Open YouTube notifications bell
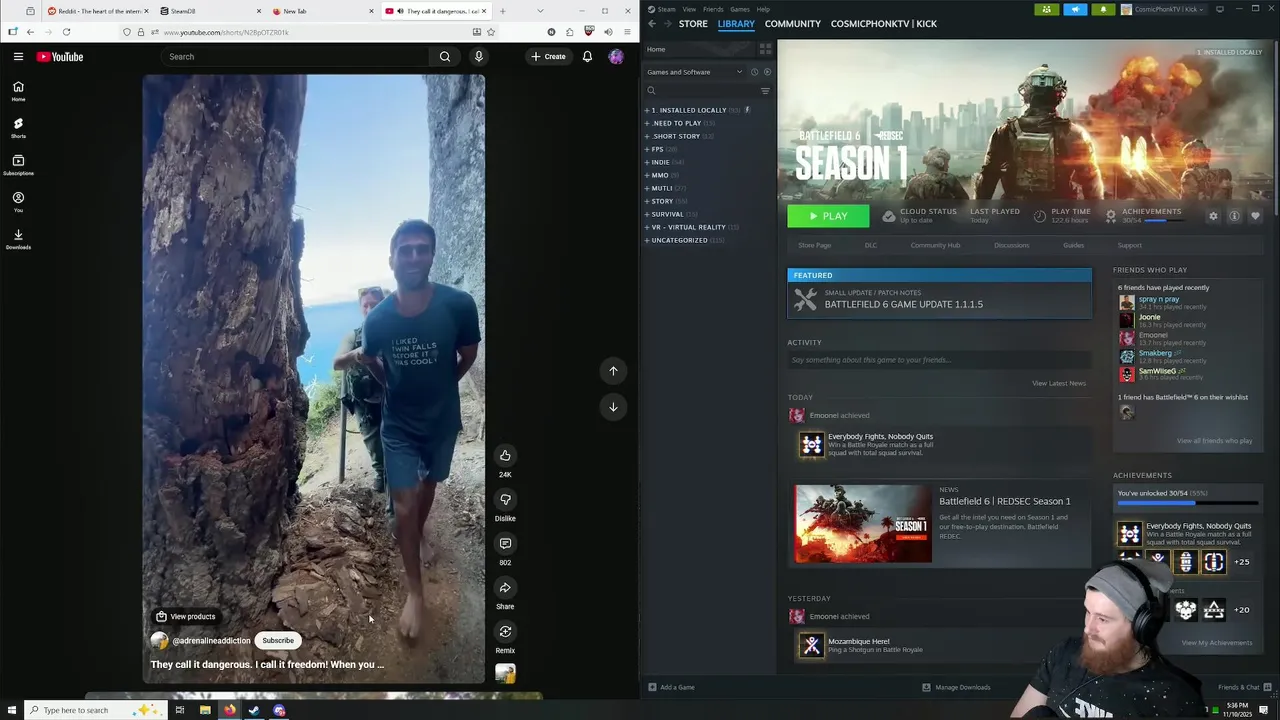Viewport: 1280px width, 720px height. pos(587,57)
